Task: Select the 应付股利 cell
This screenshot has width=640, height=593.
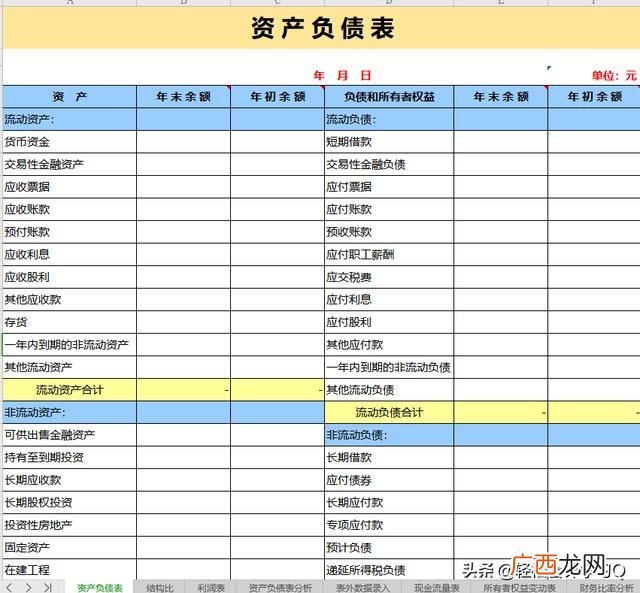Action: (x=389, y=322)
